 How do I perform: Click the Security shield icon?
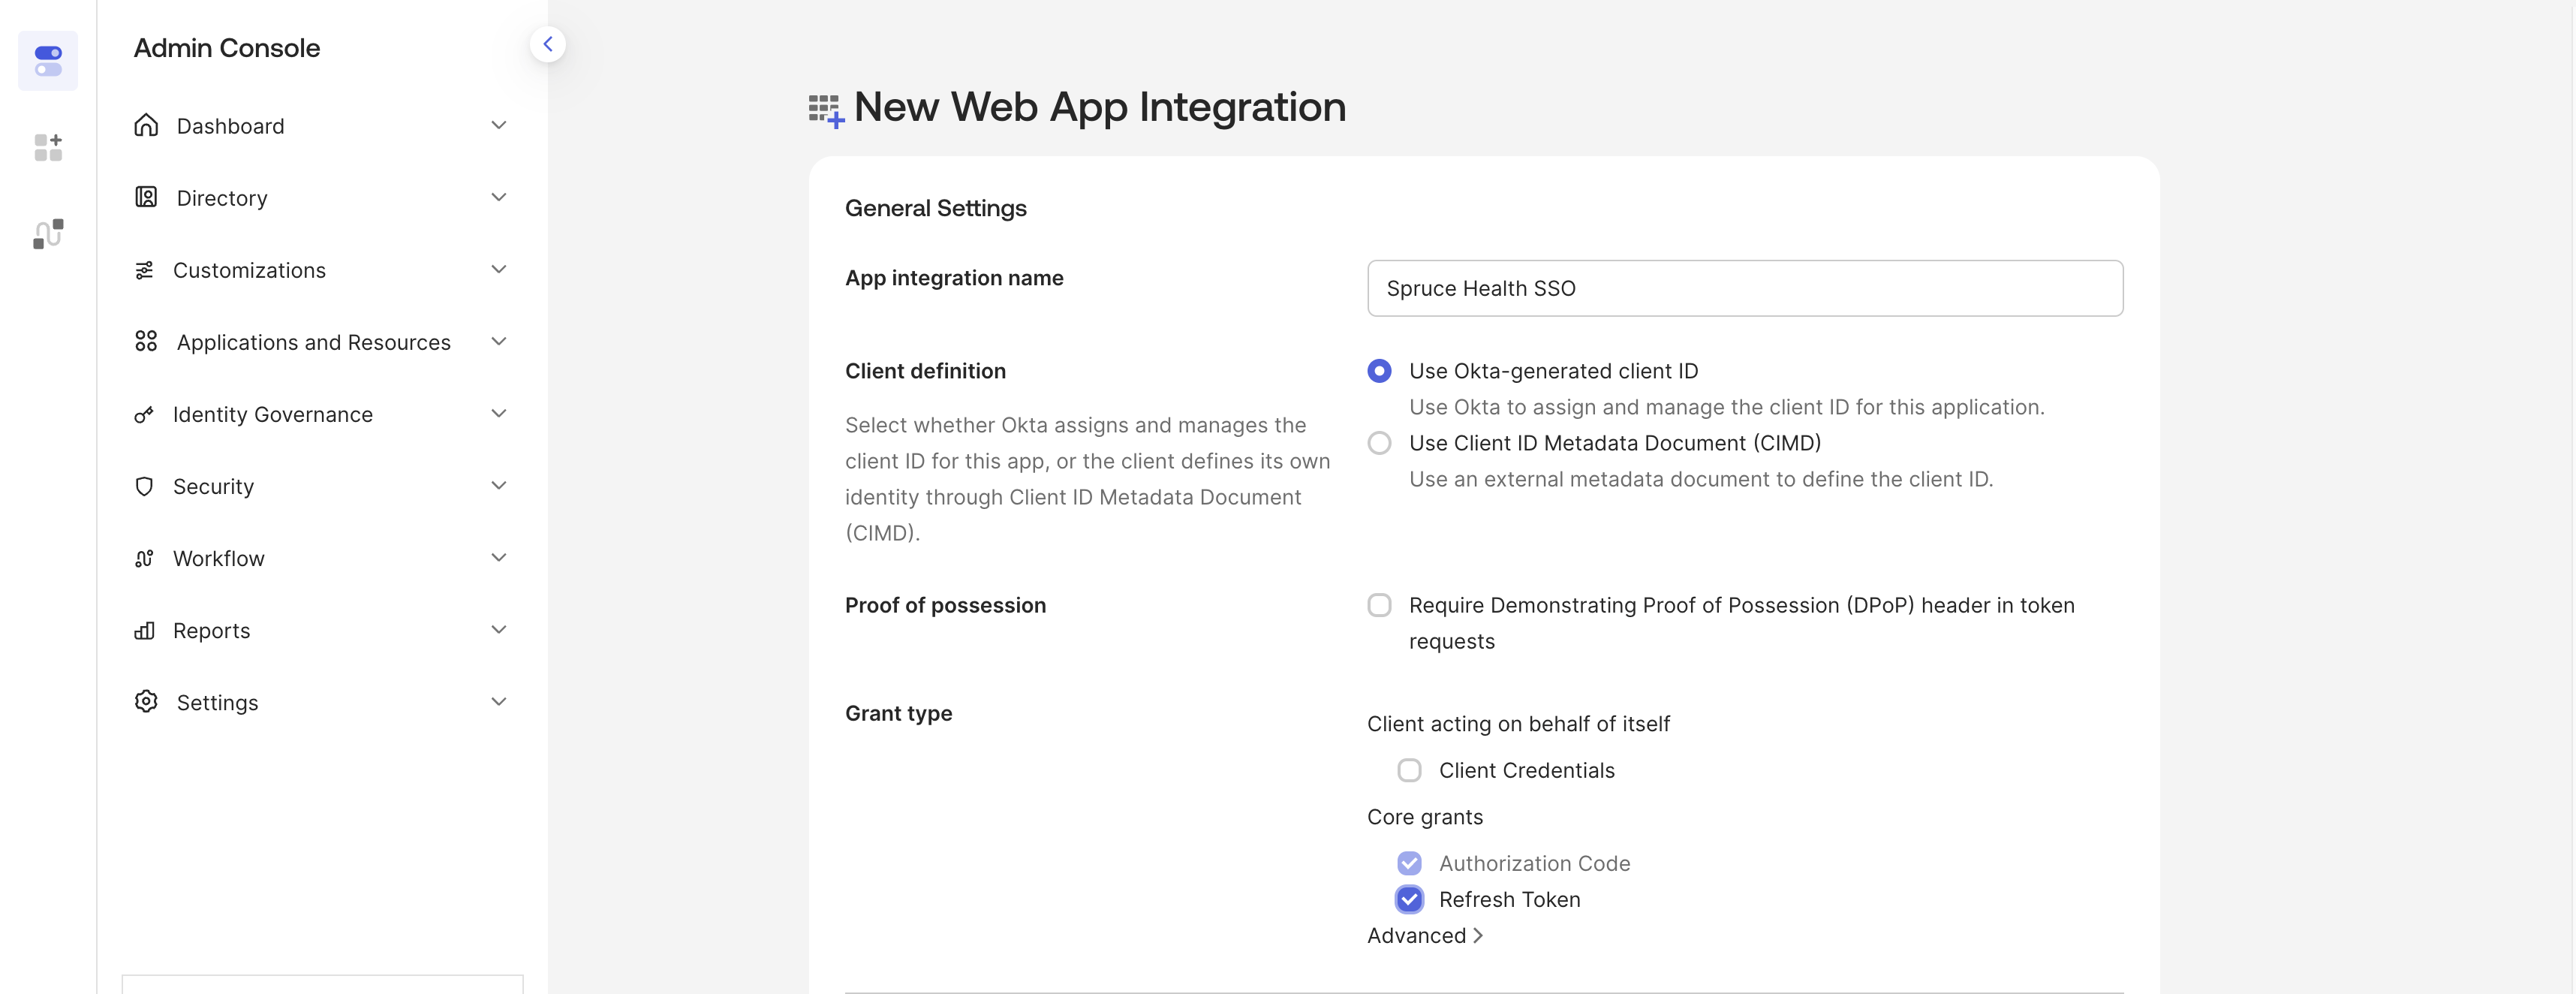tap(144, 486)
